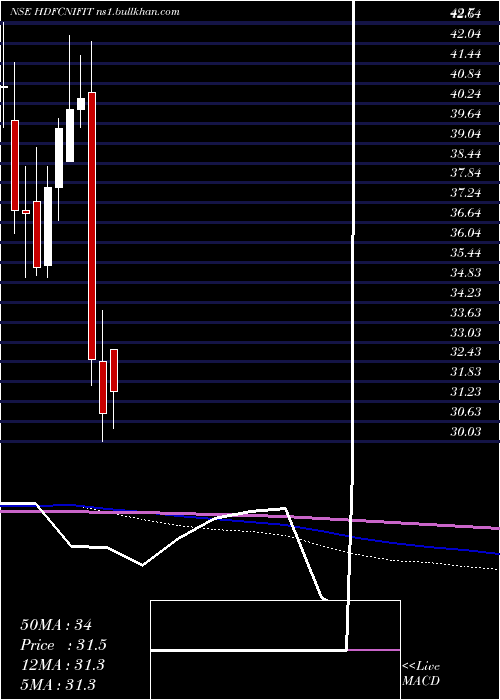Click the 39.04 price axis label
Screen dimensions: 500x700
[466, 133]
